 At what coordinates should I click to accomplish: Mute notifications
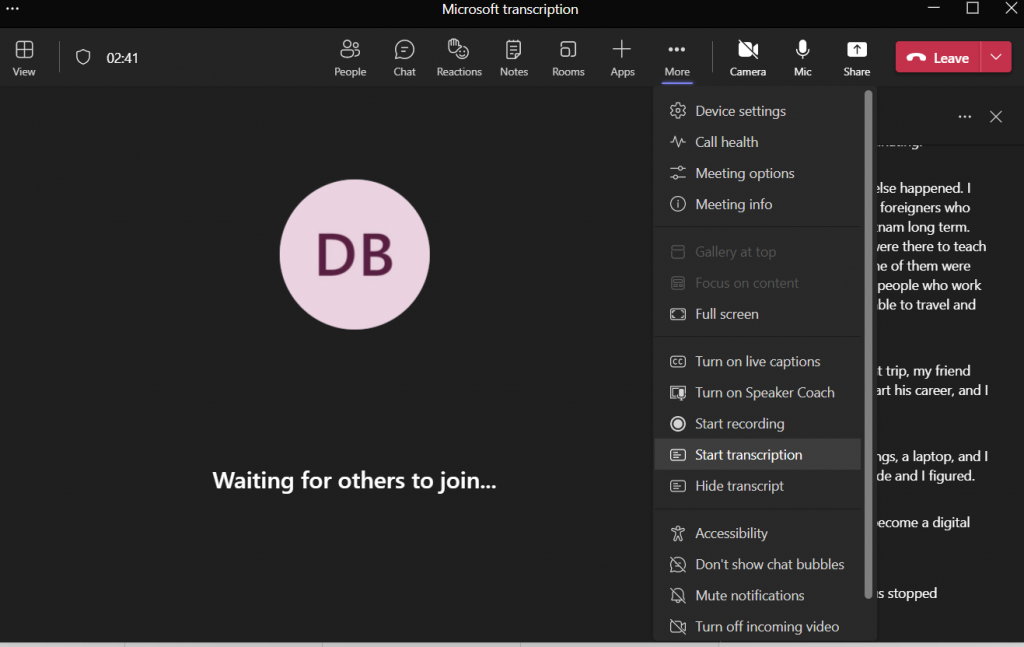(x=758, y=595)
